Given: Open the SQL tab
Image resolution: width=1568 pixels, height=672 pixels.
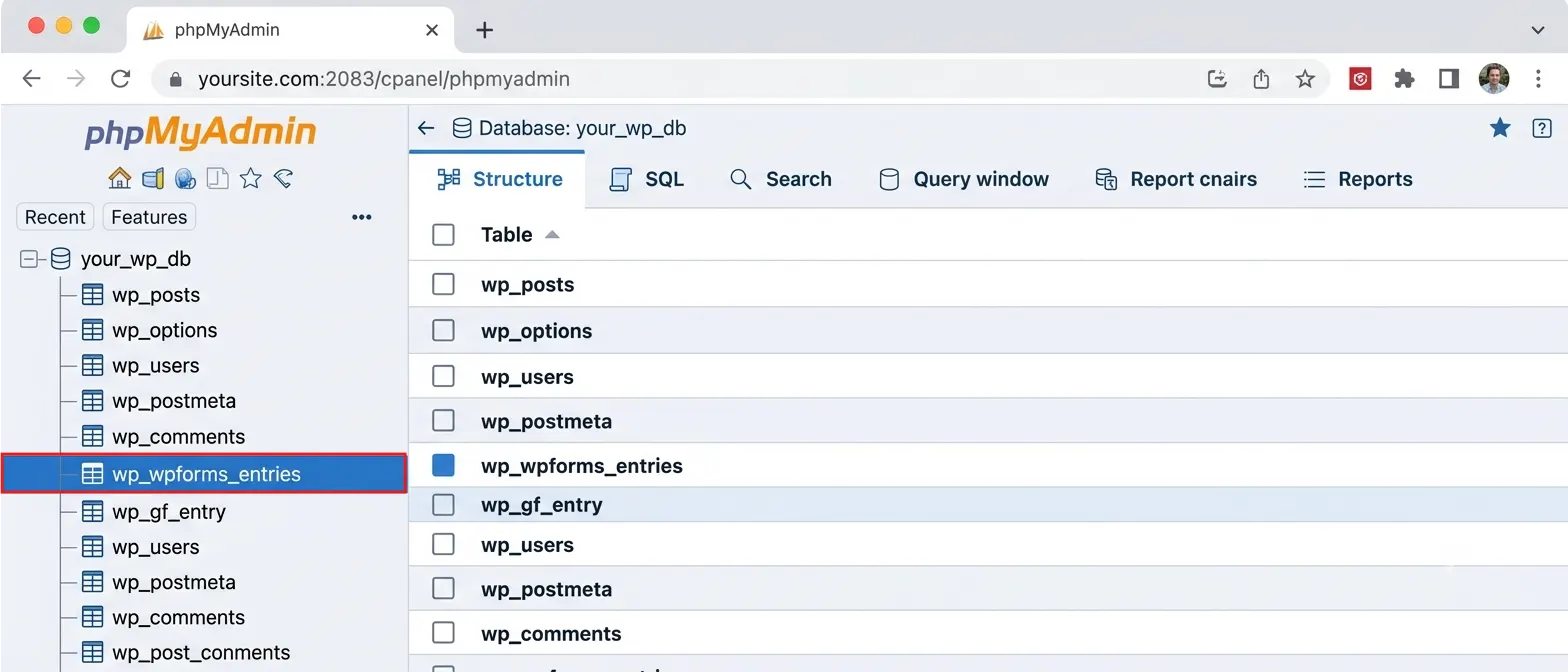Looking at the screenshot, I should point(646,179).
